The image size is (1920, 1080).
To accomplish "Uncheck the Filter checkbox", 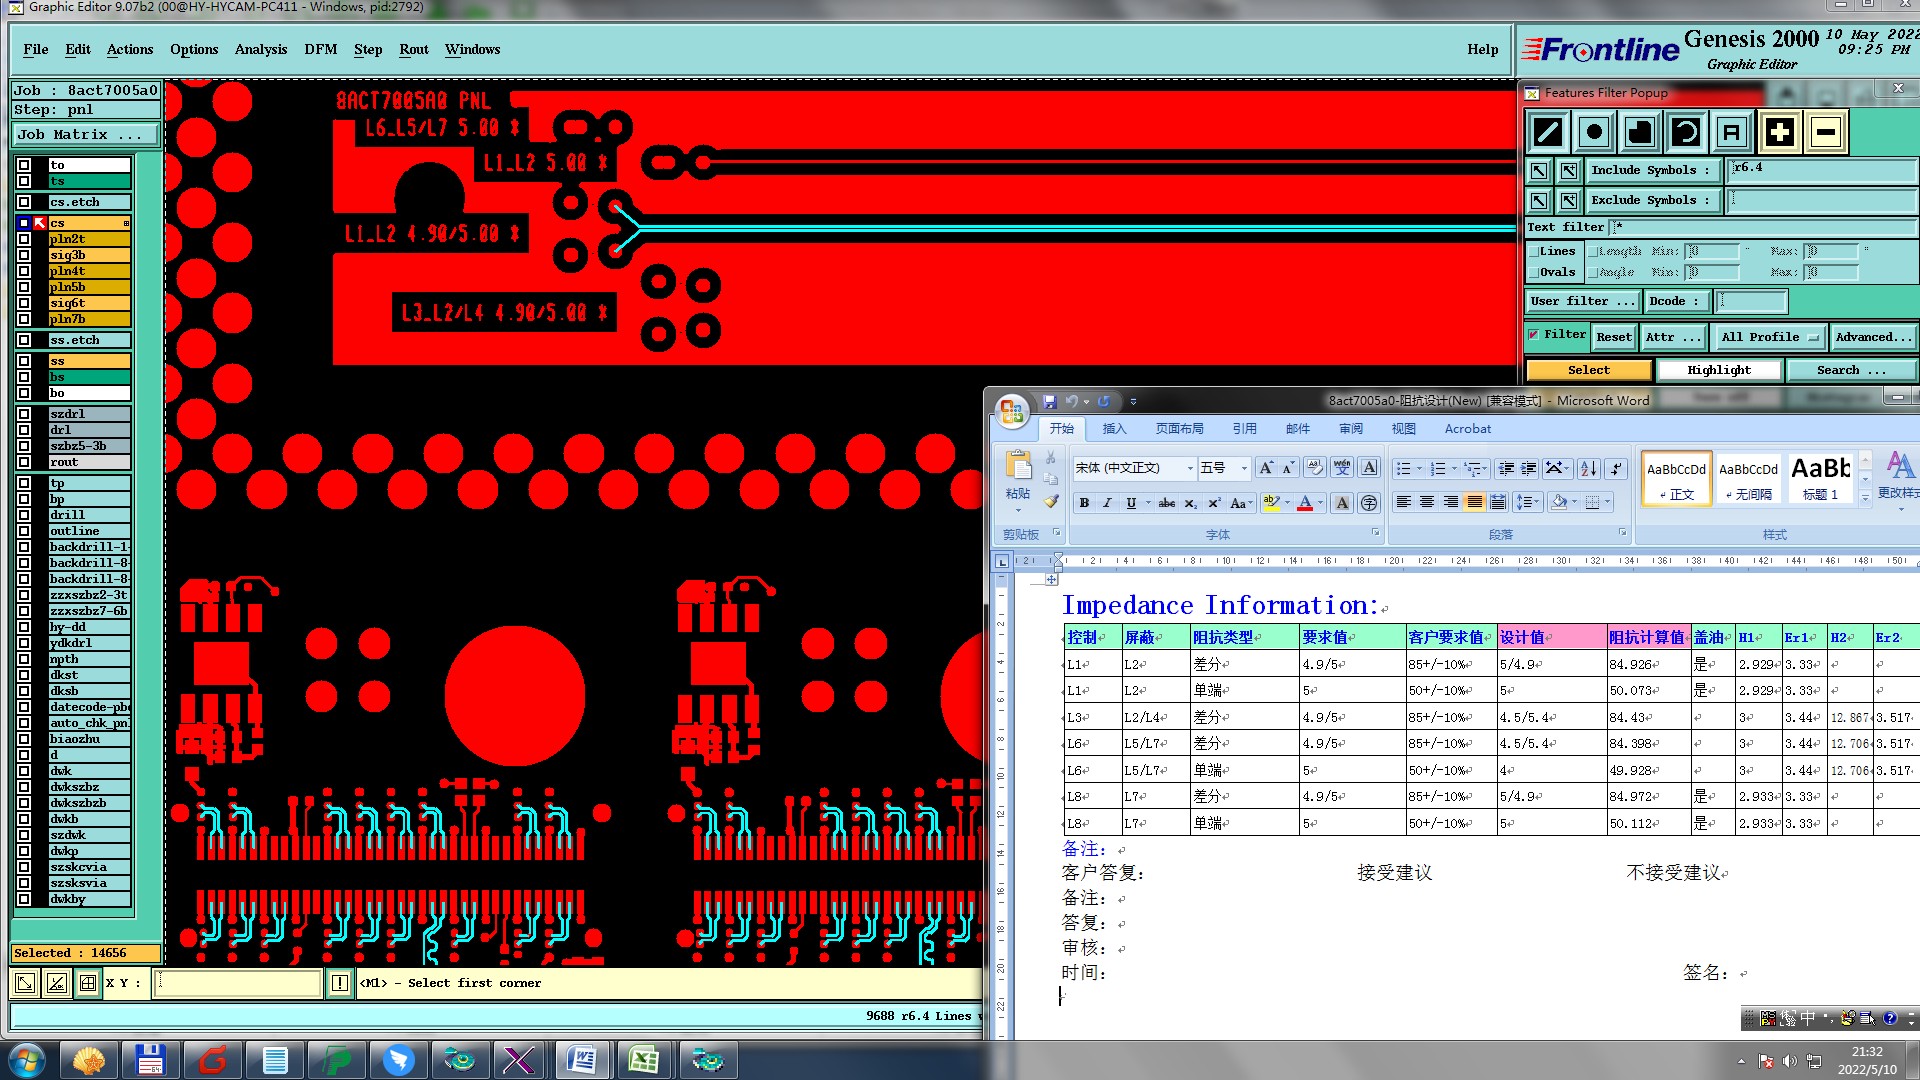I will (x=1534, y=335).
